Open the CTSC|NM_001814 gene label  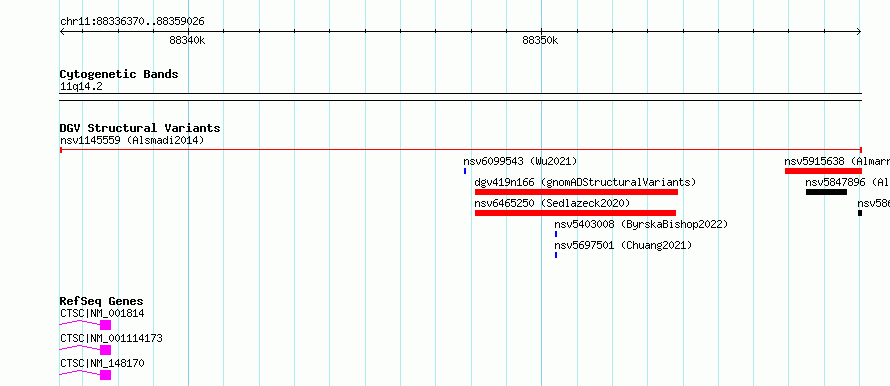102,313
